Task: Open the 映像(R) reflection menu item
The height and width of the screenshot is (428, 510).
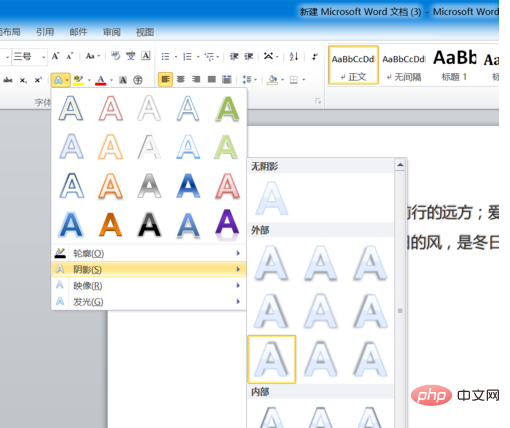Action: [x=149, y=286]
